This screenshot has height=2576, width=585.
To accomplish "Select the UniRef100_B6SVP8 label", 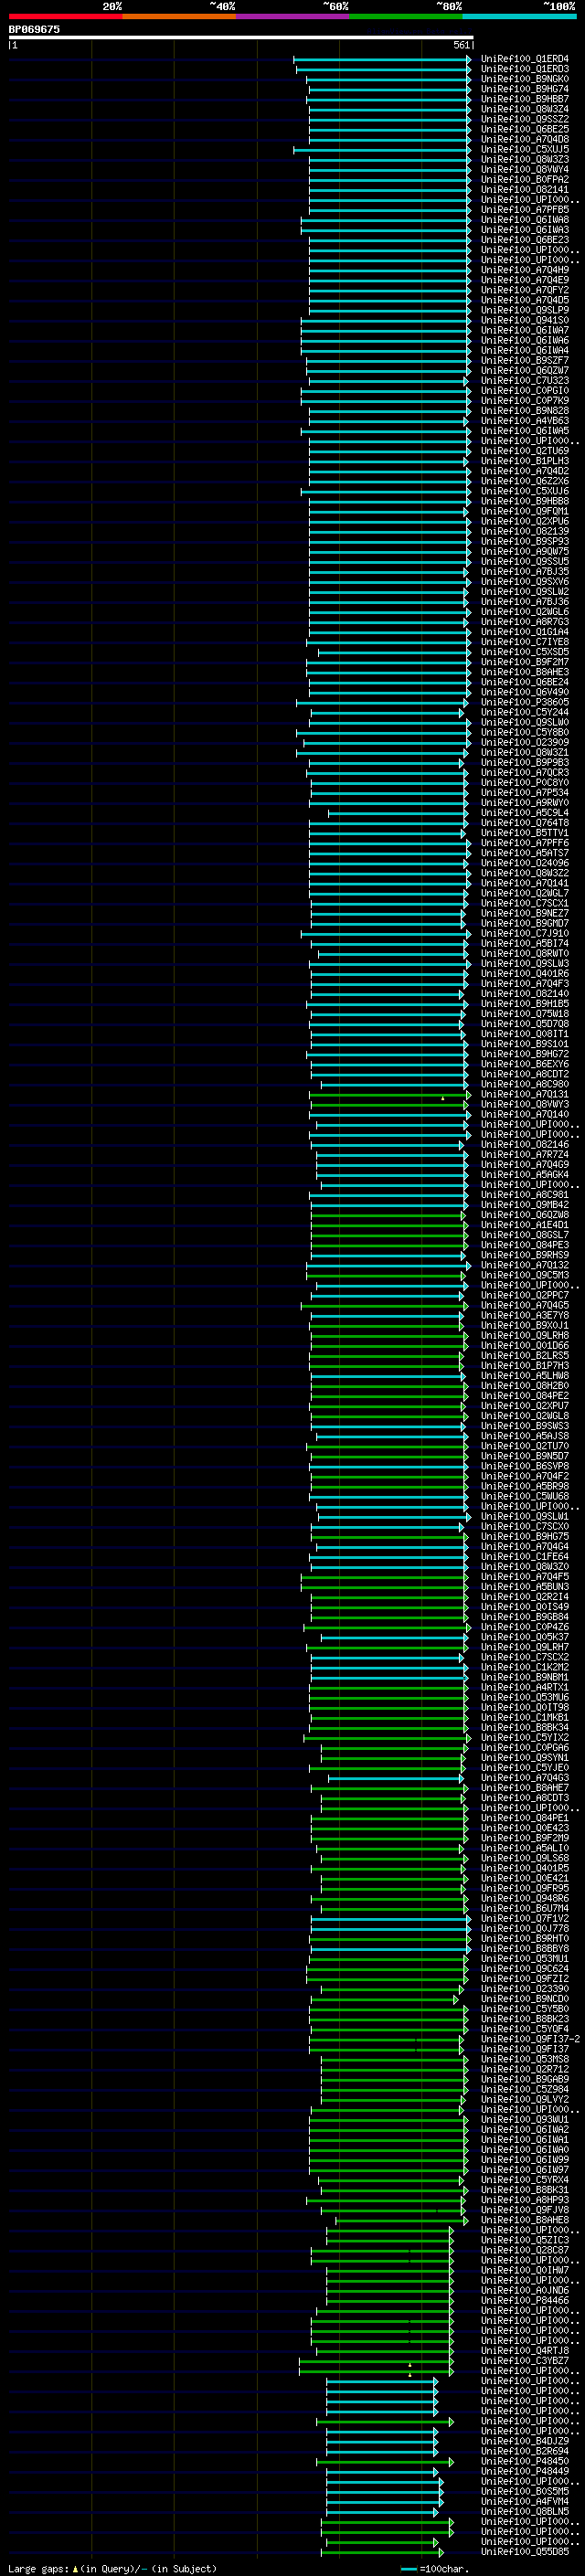I will tap(525, 1466).
